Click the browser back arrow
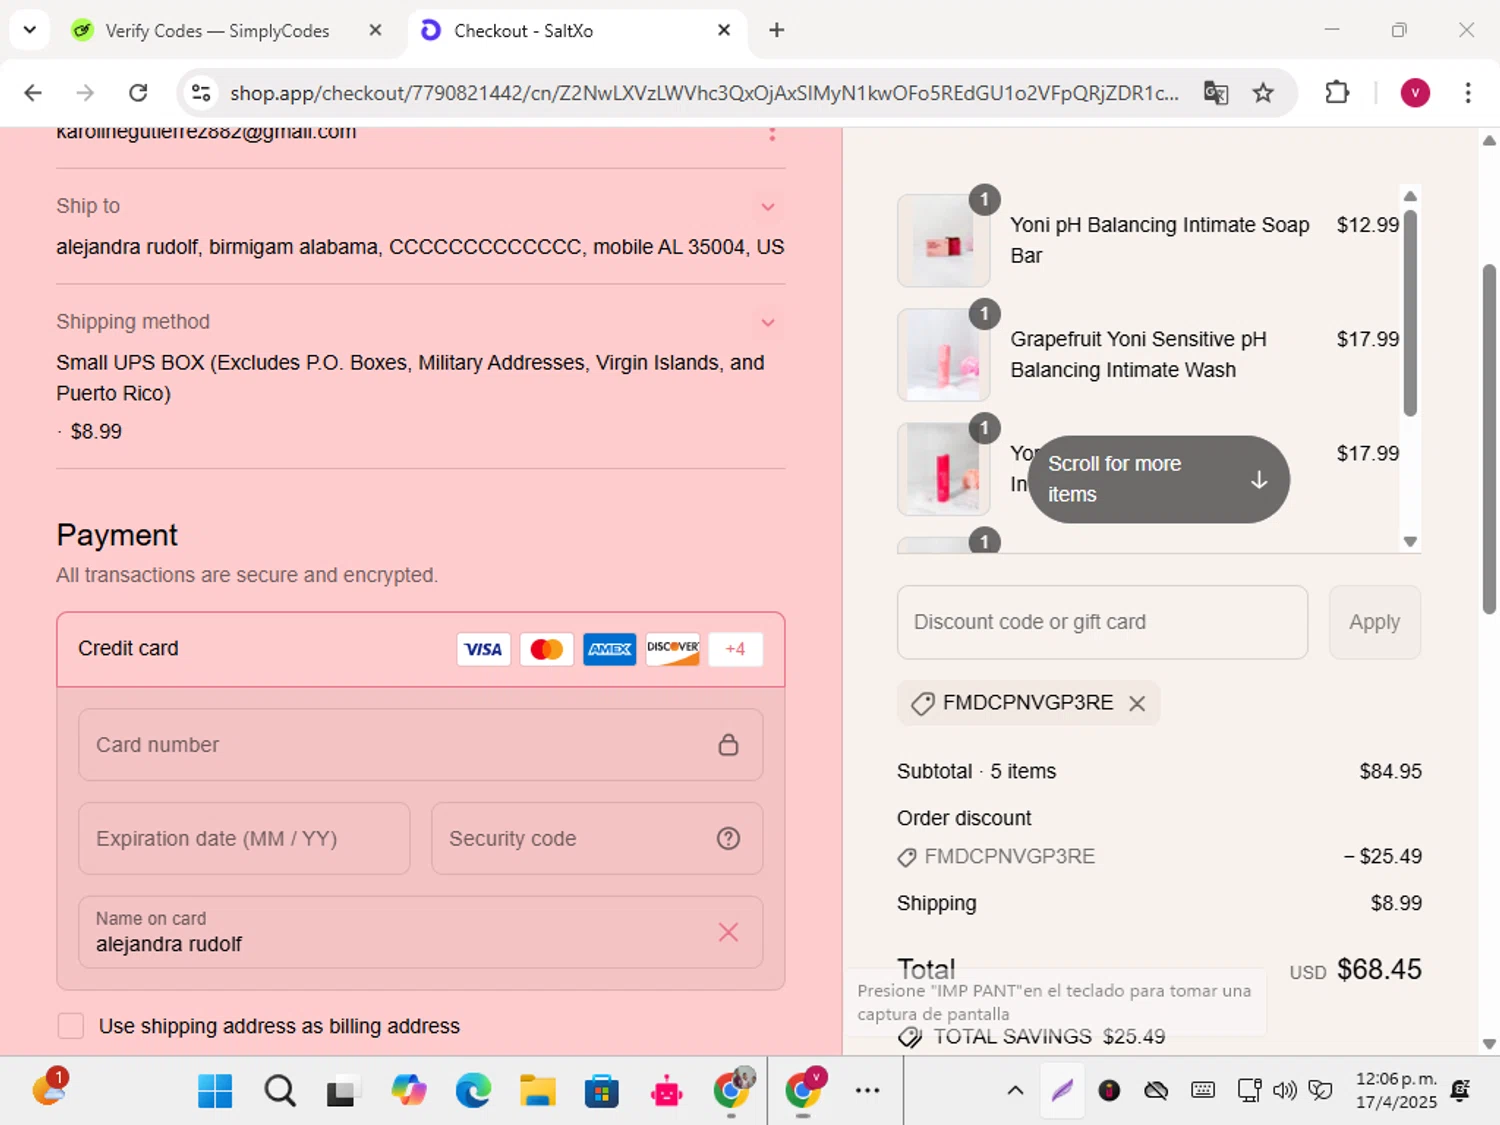The image size is (1500, 1125). pyautogui.click(x=33, y=93)
